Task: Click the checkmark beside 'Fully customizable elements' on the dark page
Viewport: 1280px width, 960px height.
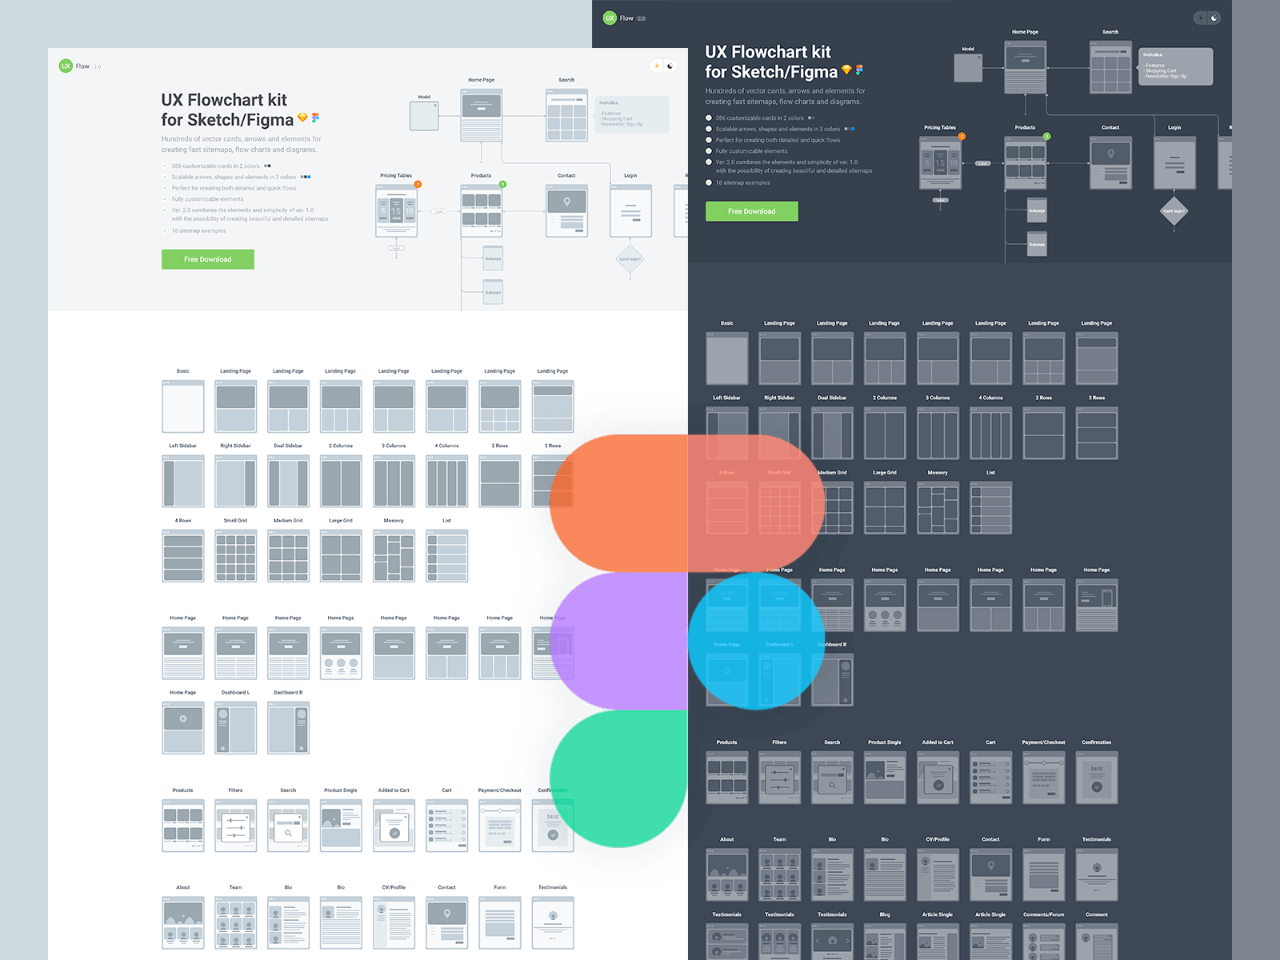Action: point(709,151)
